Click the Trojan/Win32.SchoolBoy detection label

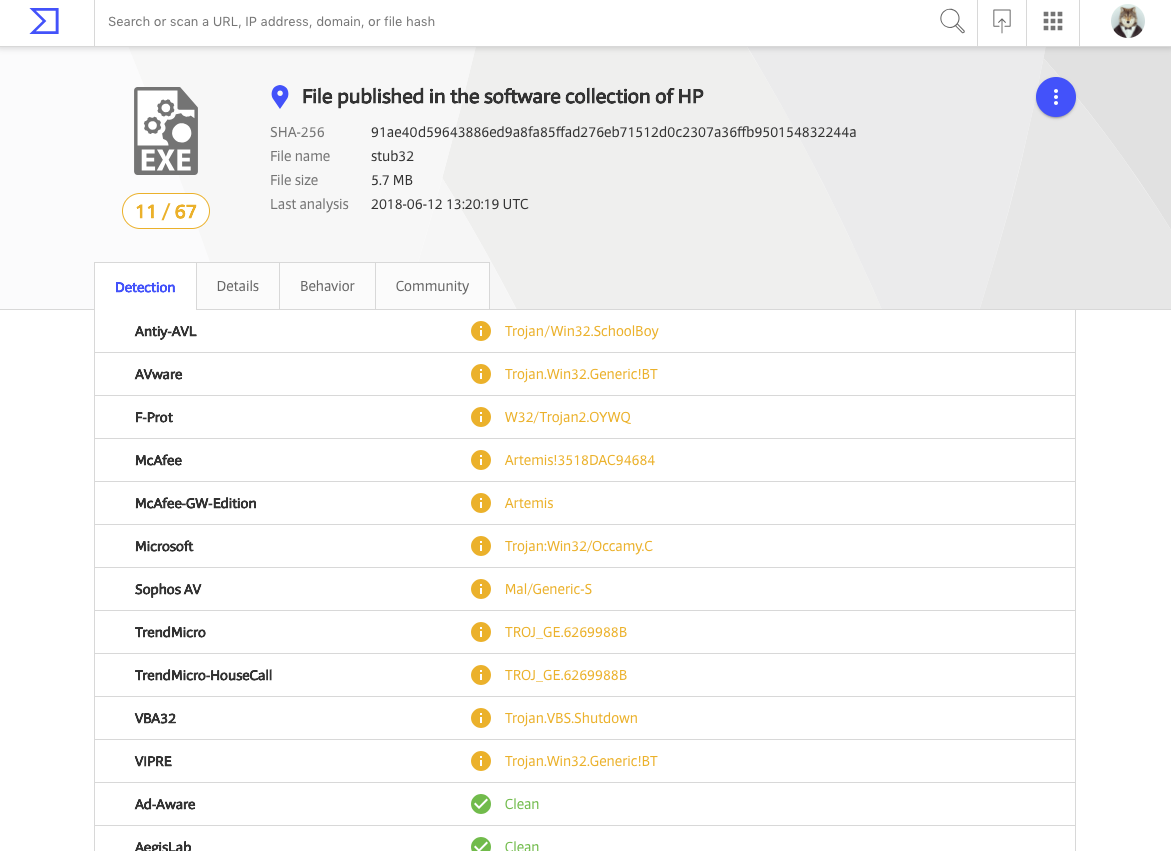581,331
